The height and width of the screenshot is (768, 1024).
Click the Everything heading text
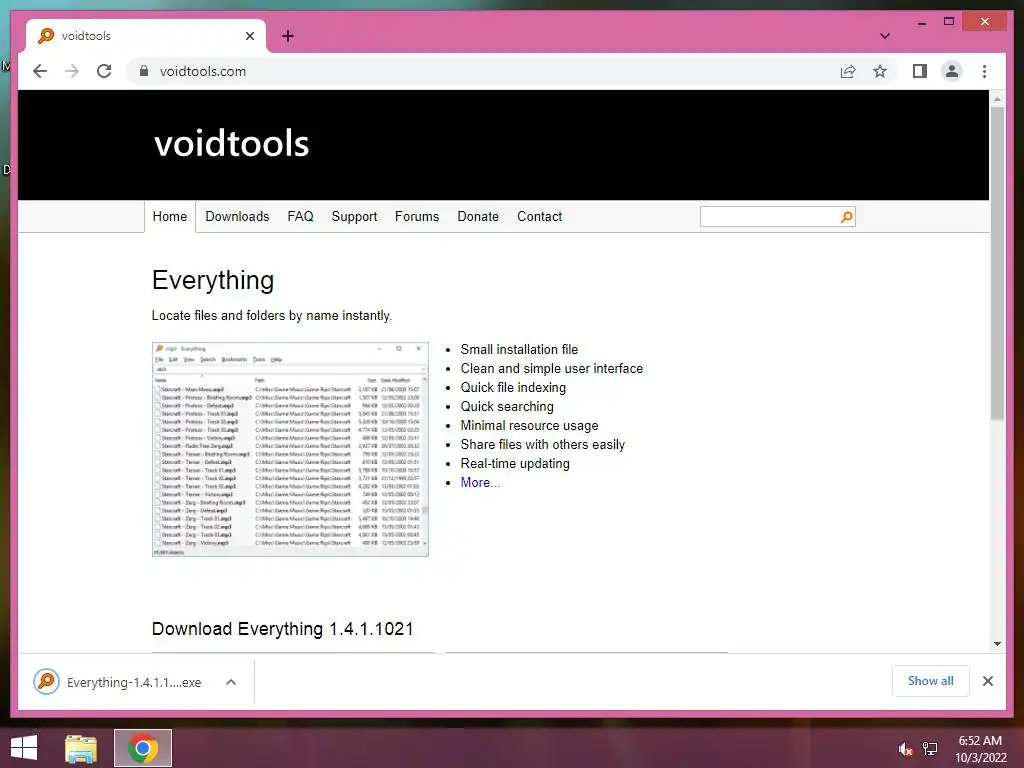point(213,280)
